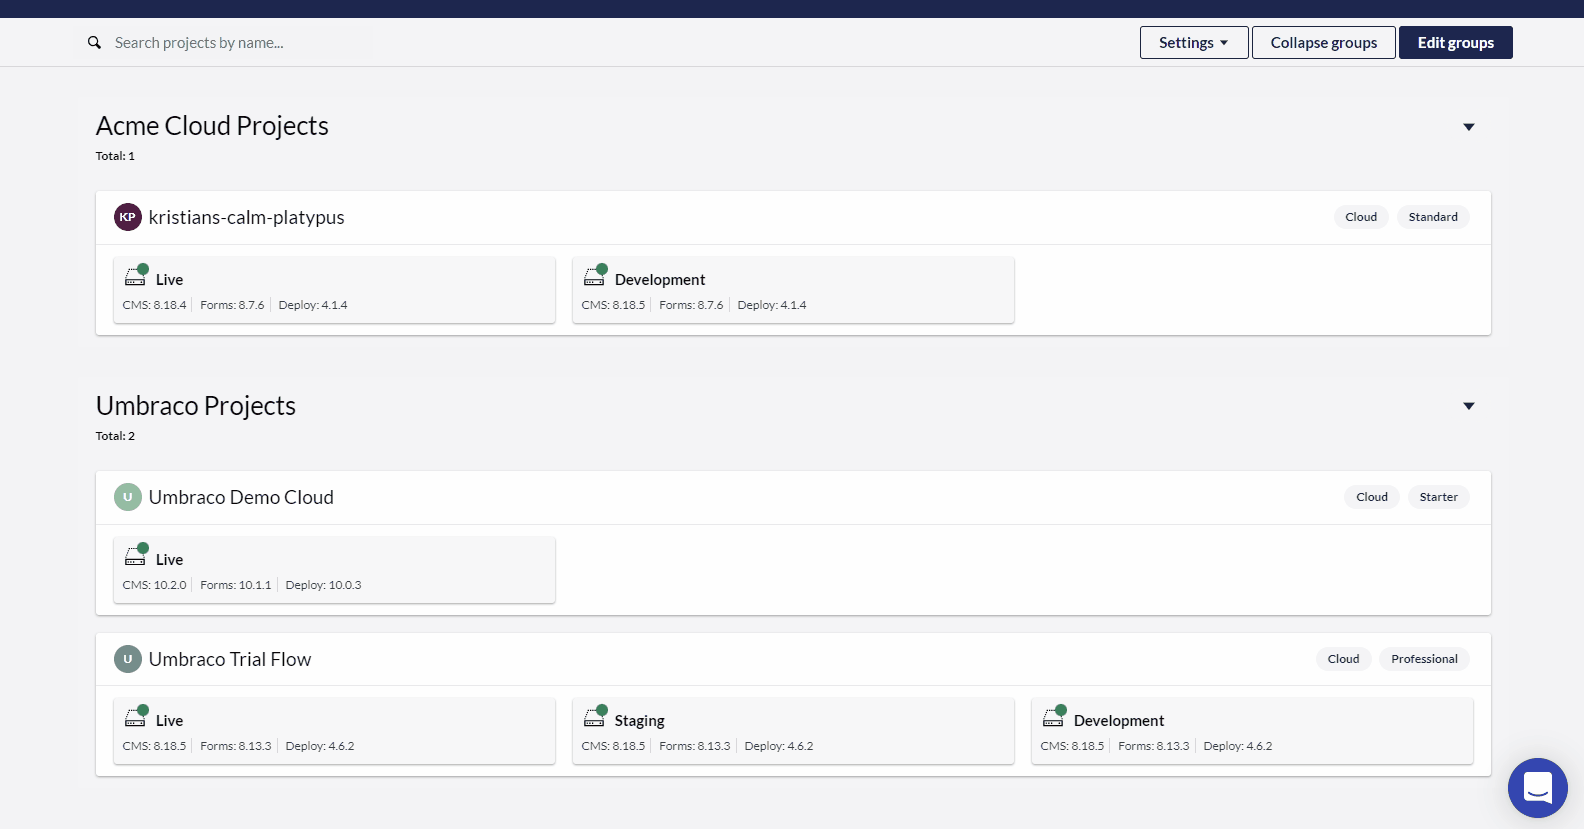Click the search magnifier icon

pyautogui.click(x=94, y=43)
